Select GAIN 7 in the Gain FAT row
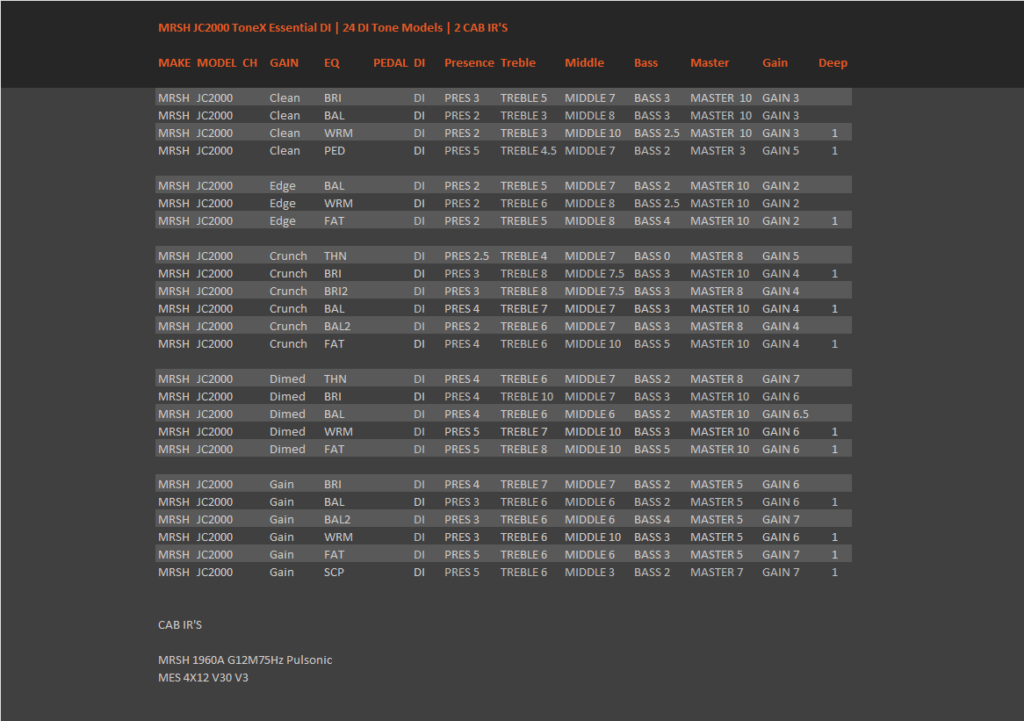This screenshot has width=1024, height=721. click(x=780, y=555)
